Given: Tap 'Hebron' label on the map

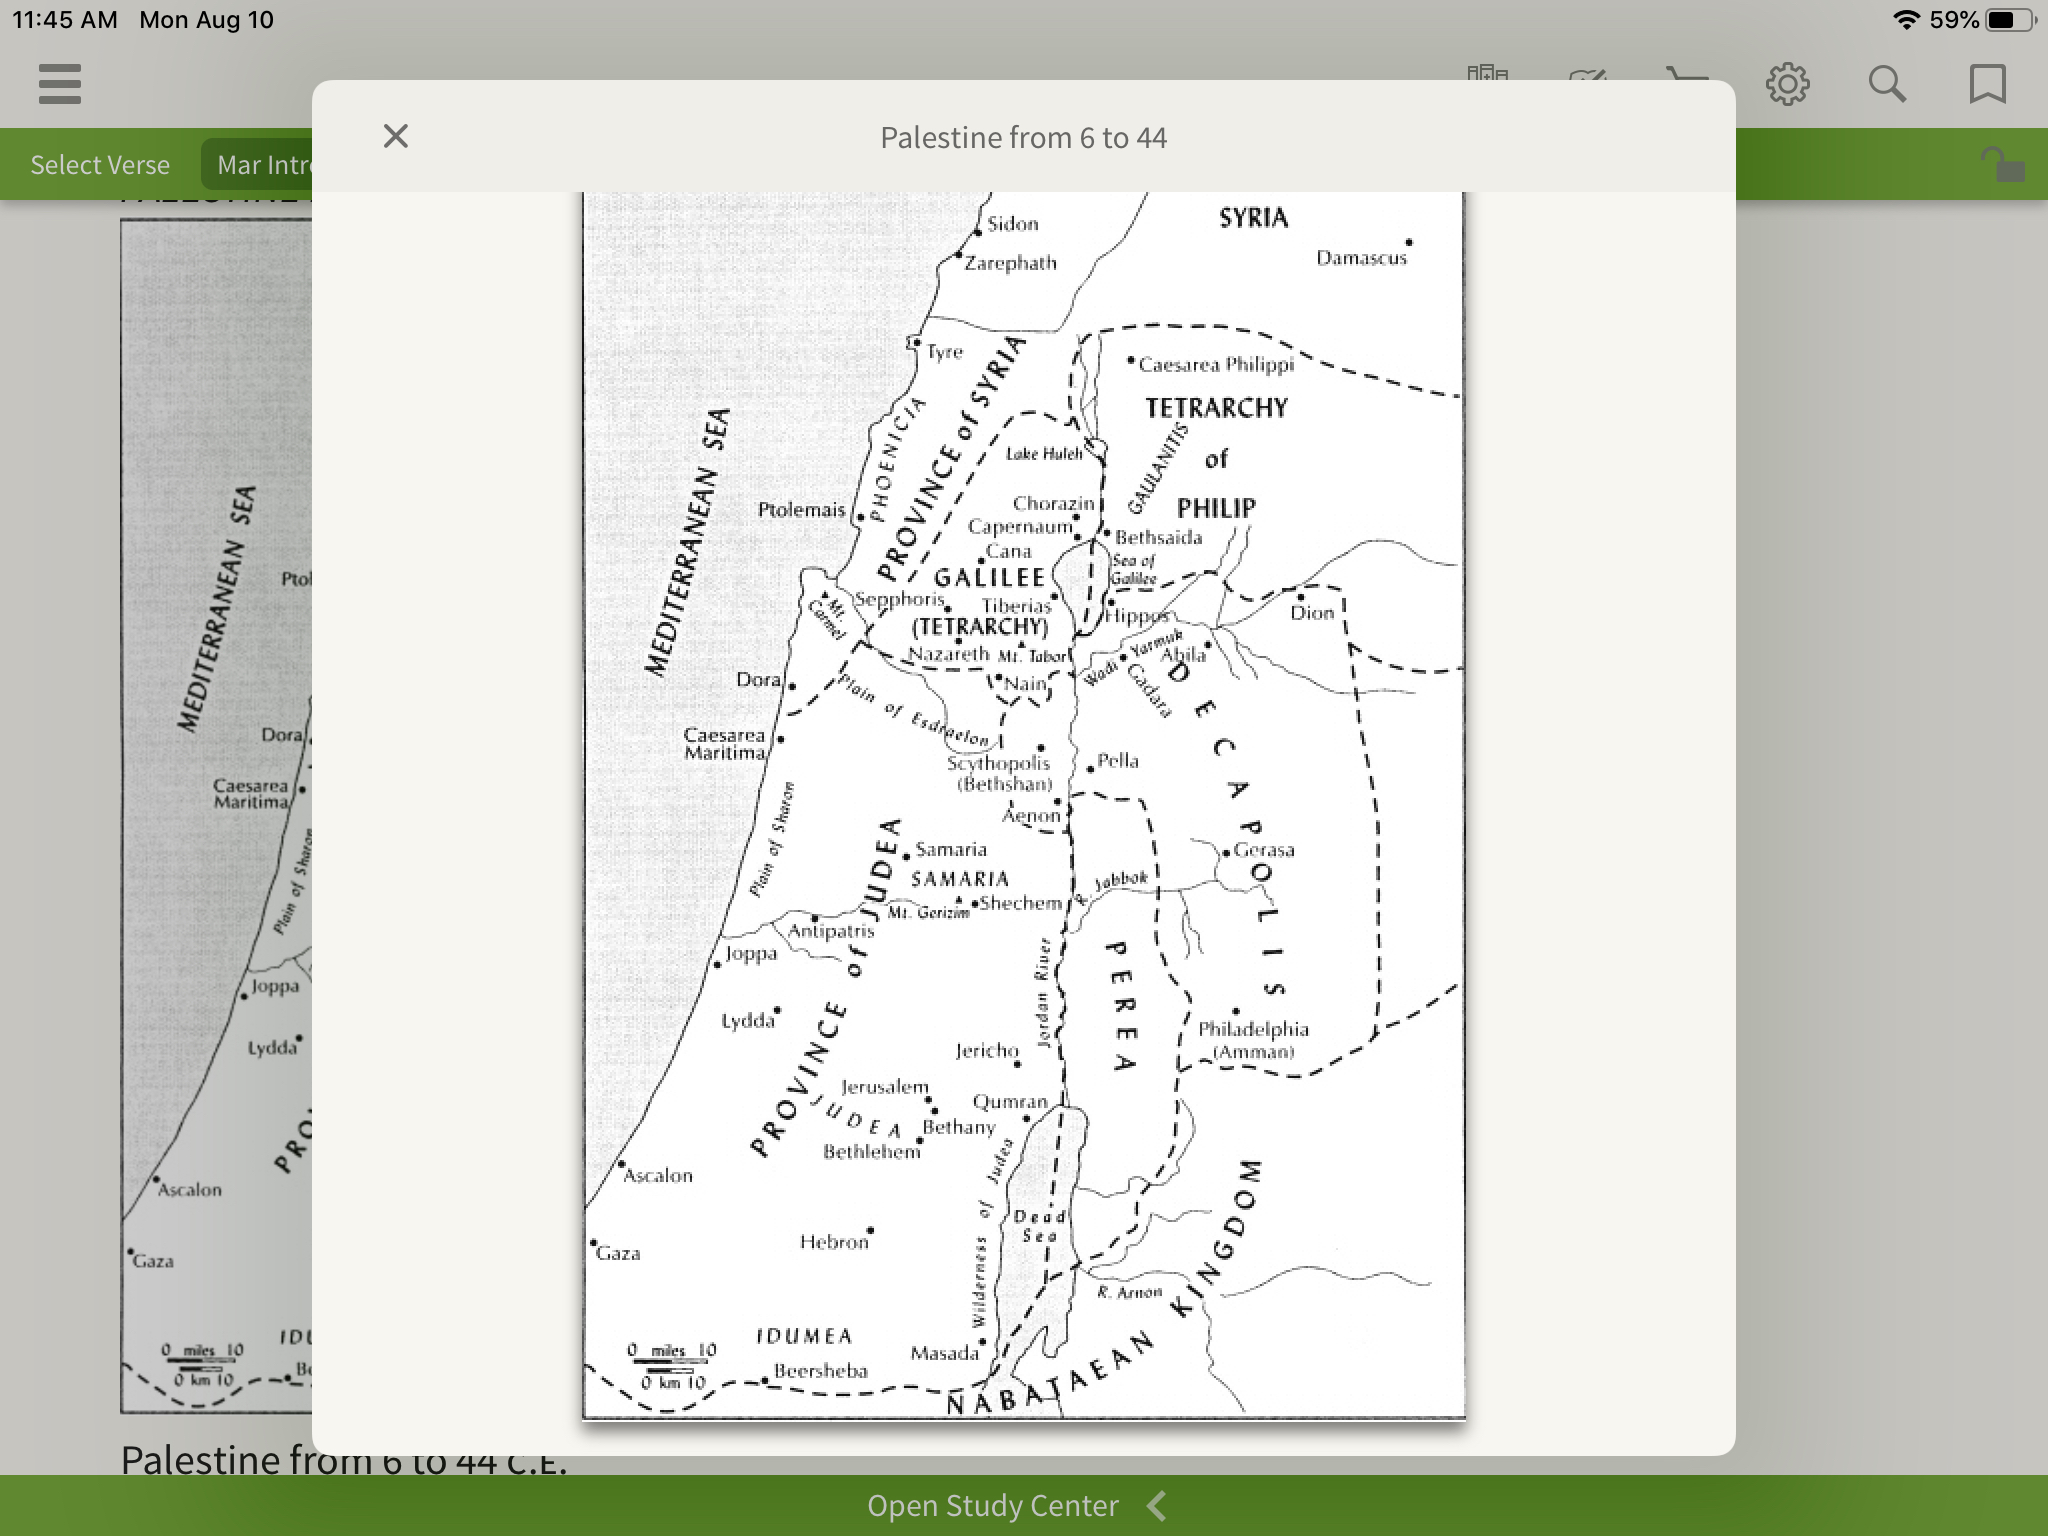Looking at the screenshot, I should point(834,1242).
